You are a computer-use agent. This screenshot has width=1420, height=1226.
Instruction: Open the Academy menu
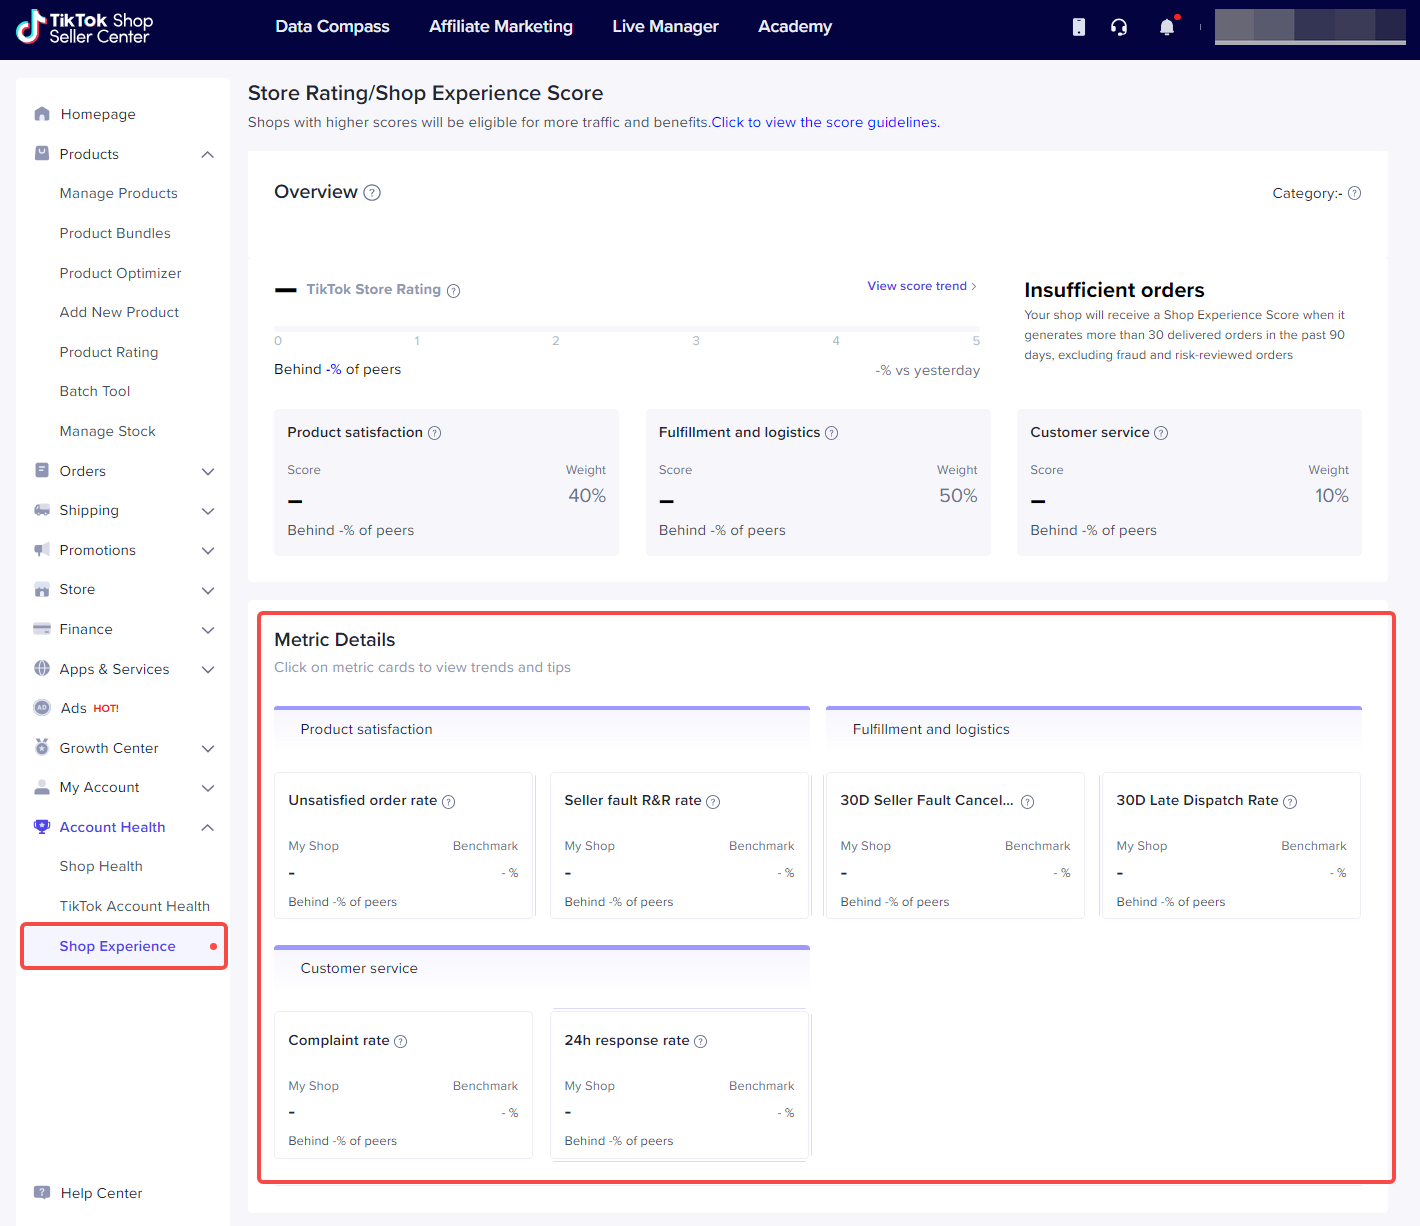coord(795,27)
